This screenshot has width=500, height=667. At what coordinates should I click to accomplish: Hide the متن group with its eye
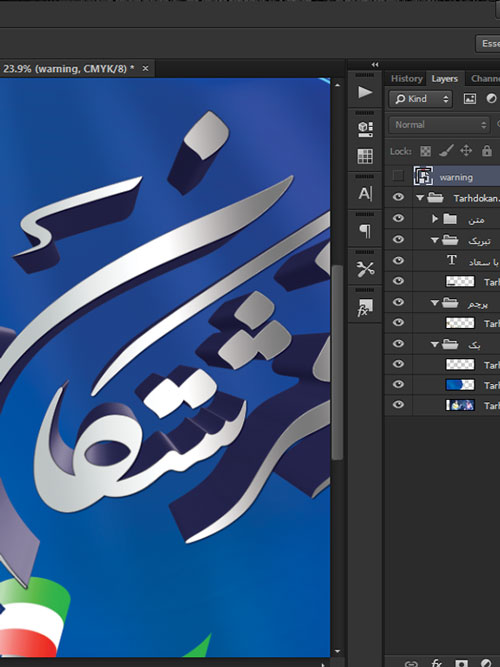click(x=398, y=218)
